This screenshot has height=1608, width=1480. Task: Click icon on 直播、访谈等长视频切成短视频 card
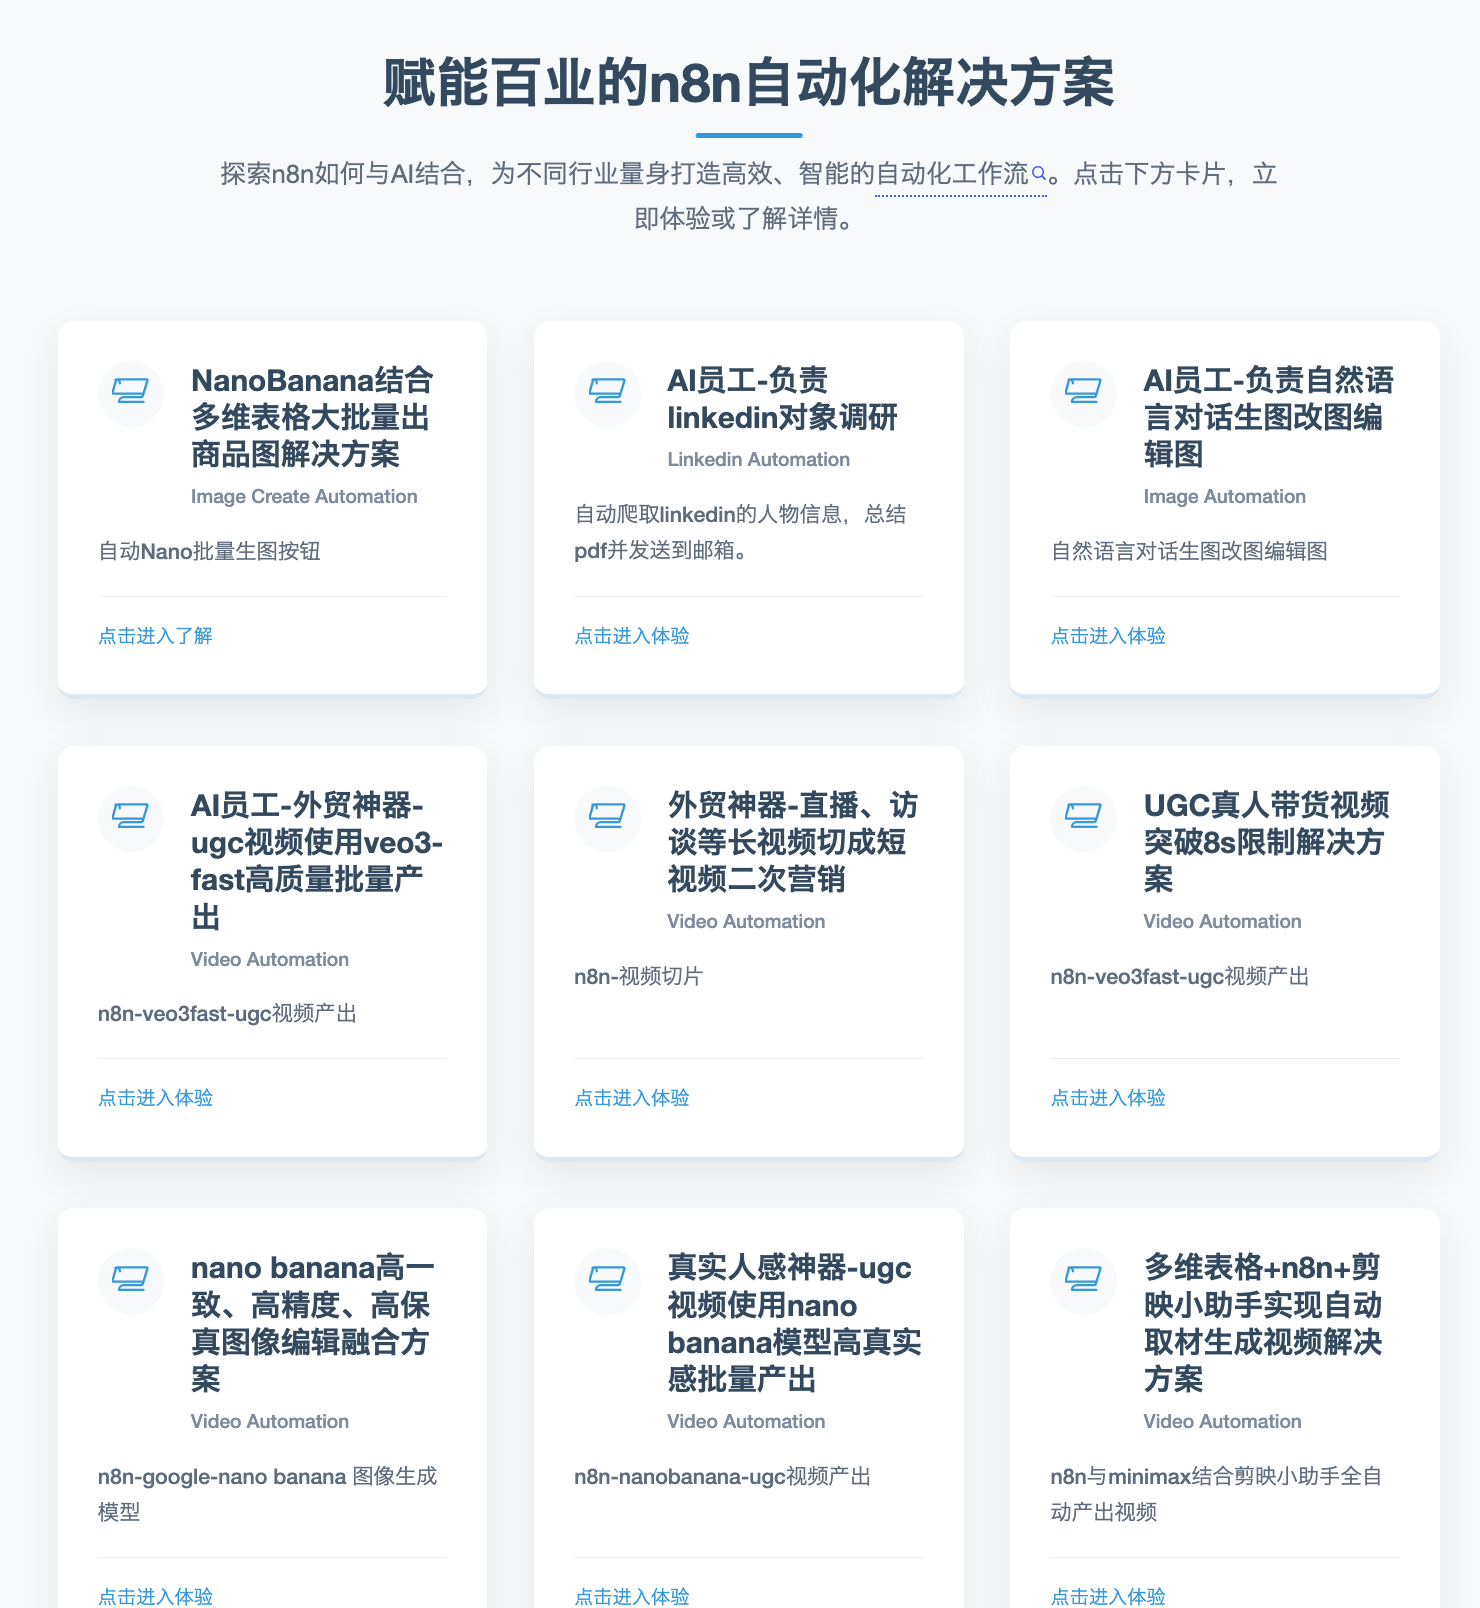click(x=607, y=818)
